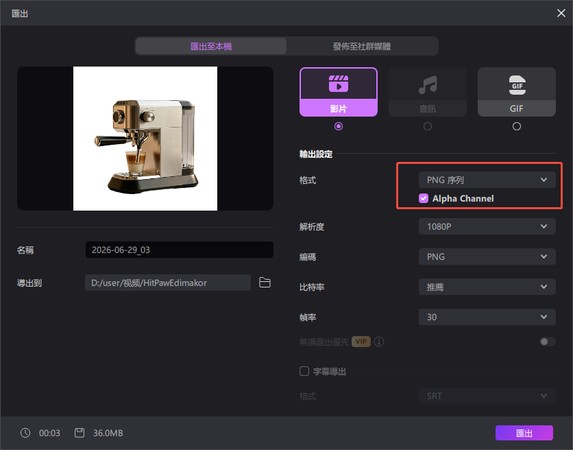
Task: Select the radio button under audio card
Action: coord(428,126)
